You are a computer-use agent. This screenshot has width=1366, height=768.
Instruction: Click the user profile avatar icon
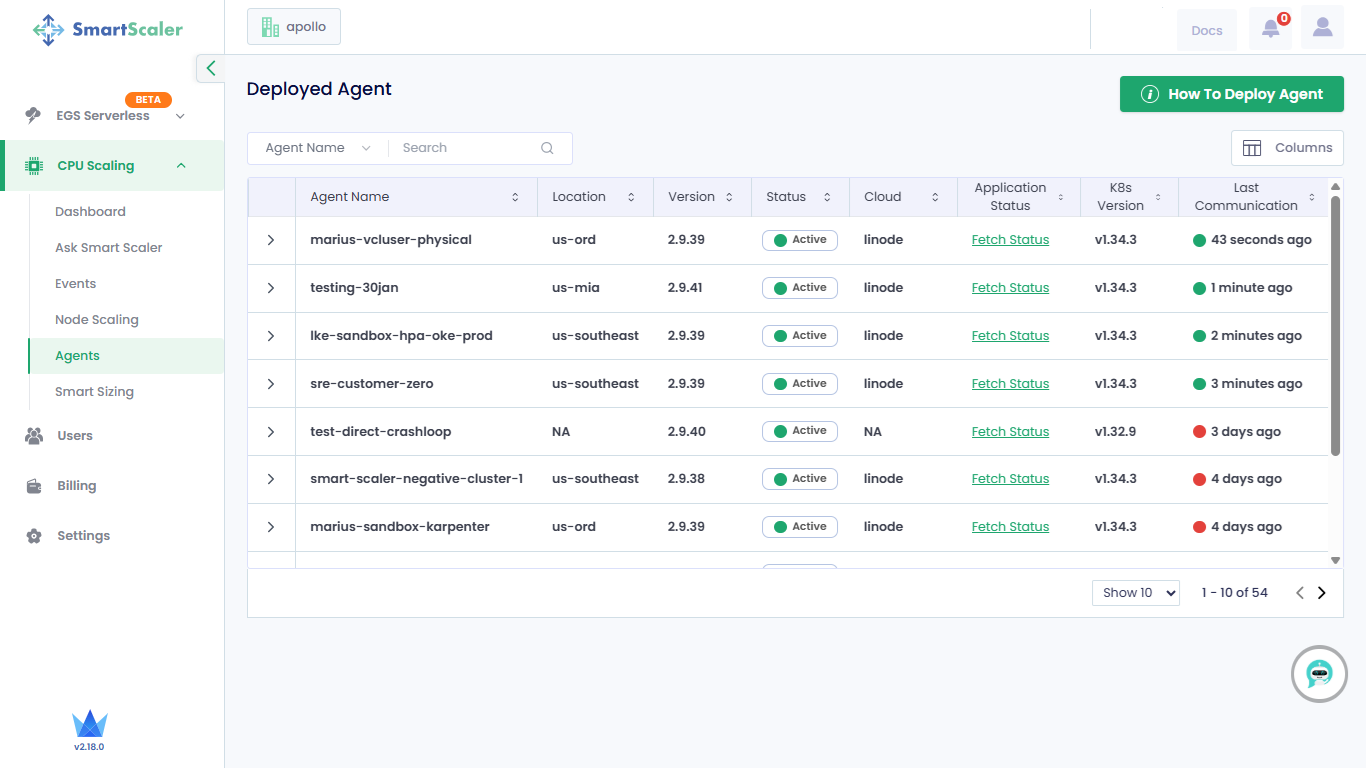[x=1322, y=28]
